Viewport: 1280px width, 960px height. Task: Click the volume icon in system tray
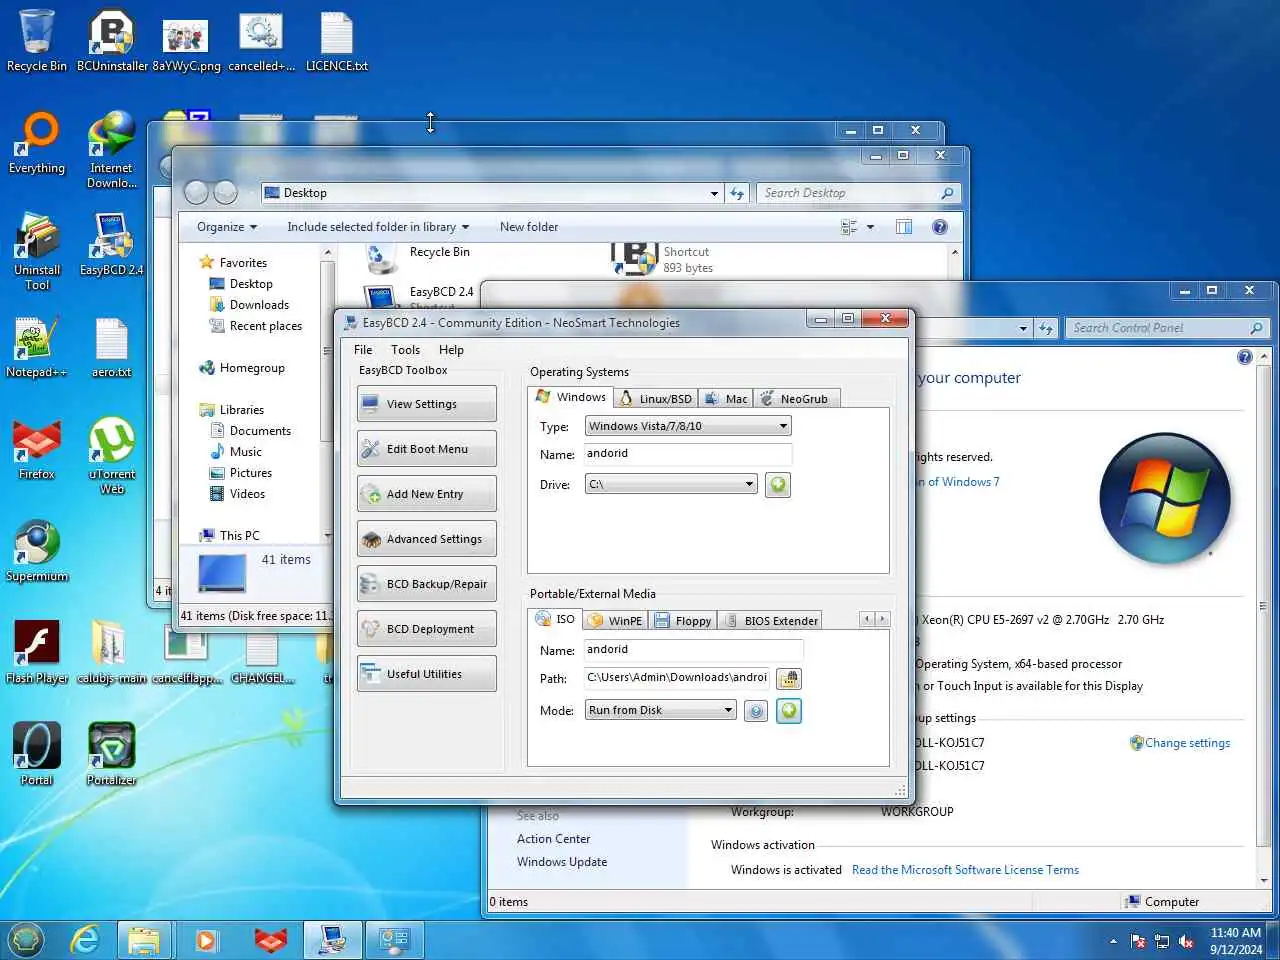[x=1186, y=941]
